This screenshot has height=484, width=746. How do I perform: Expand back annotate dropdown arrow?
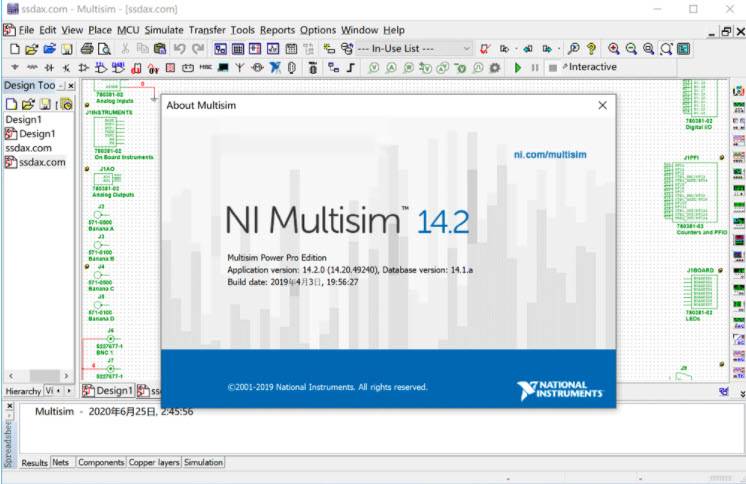pos(516,49)
